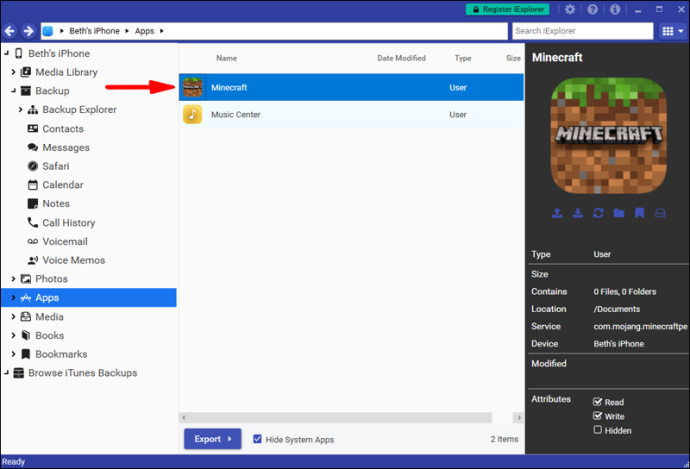
Task: Sort list by Date Modified column
Action: 401,58
